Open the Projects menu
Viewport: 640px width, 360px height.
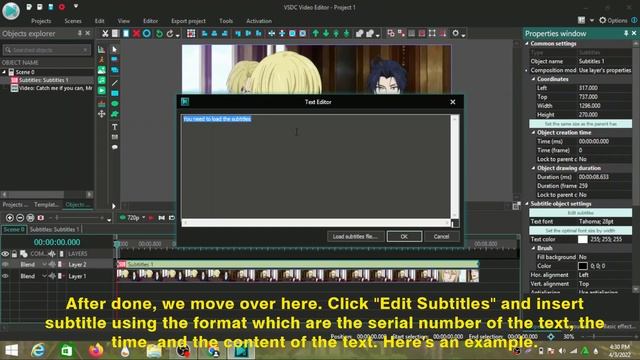pos(41,21)
